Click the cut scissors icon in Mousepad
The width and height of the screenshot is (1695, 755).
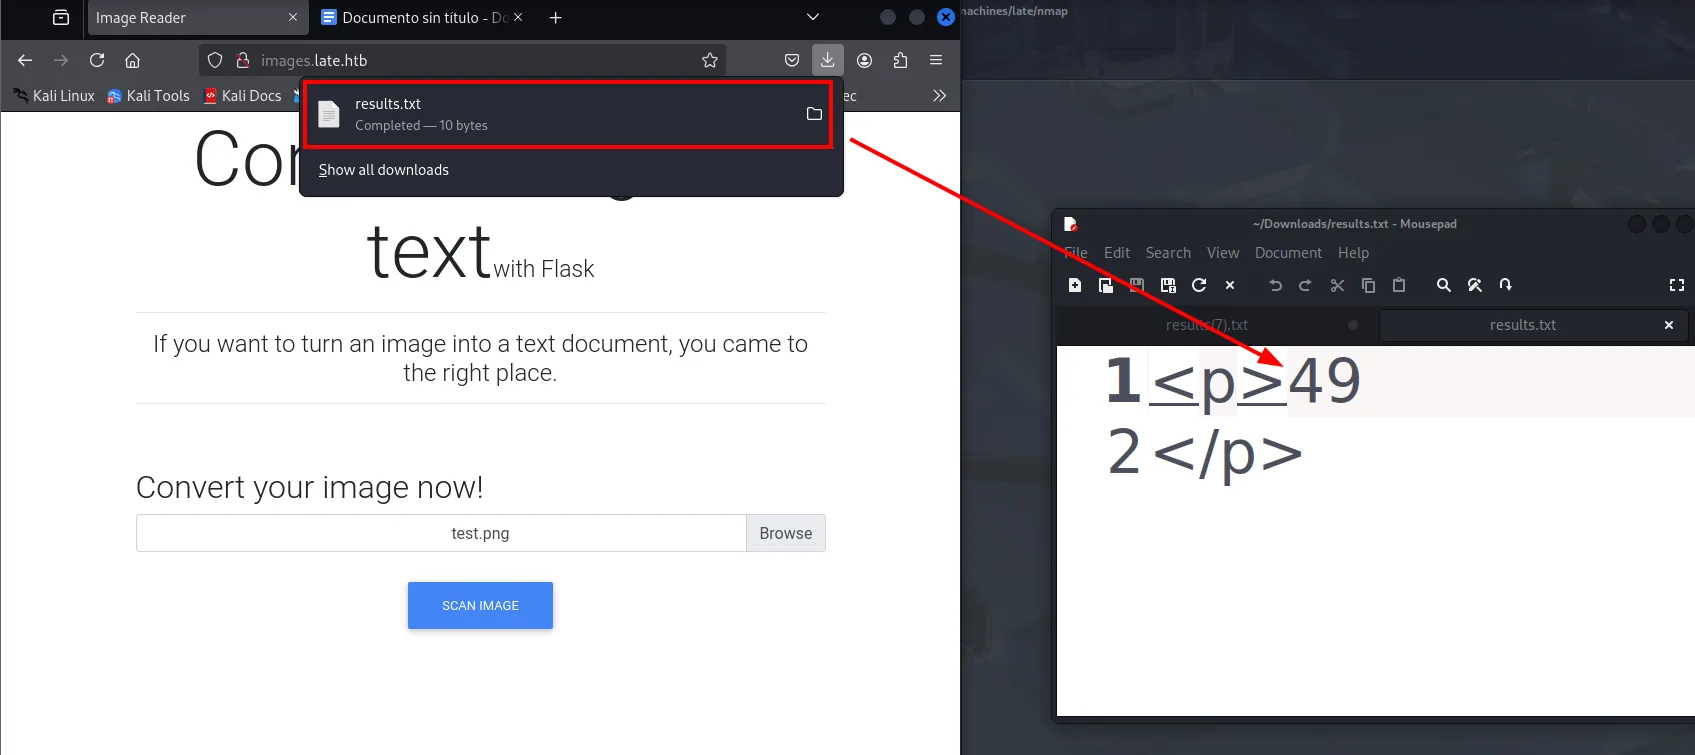(x=1337, y=285)
